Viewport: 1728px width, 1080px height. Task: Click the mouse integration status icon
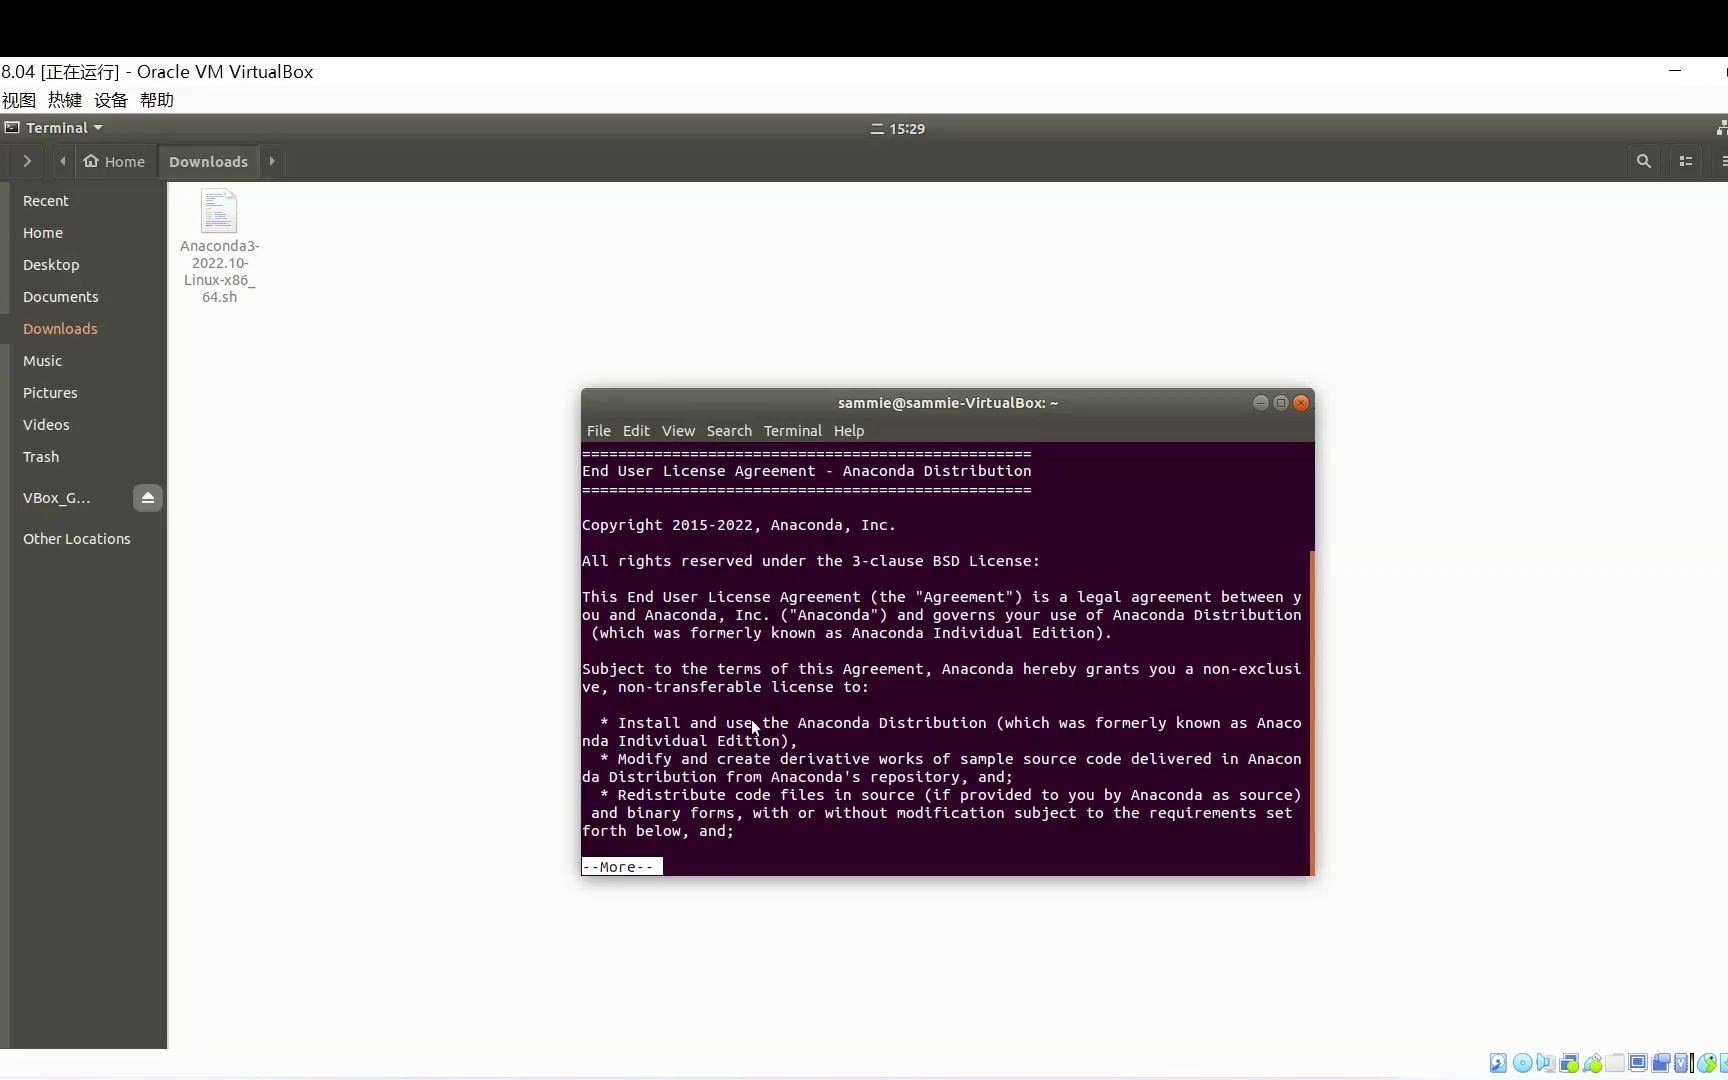(x=1706, y=1063)
